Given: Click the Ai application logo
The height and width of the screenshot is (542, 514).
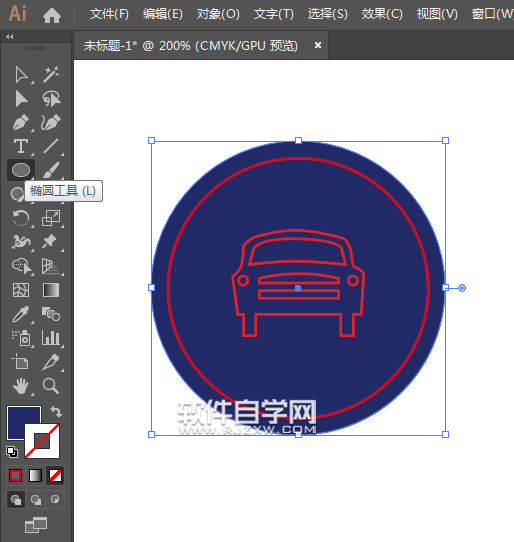Looking at the screenshot, I should pos(18,14).
